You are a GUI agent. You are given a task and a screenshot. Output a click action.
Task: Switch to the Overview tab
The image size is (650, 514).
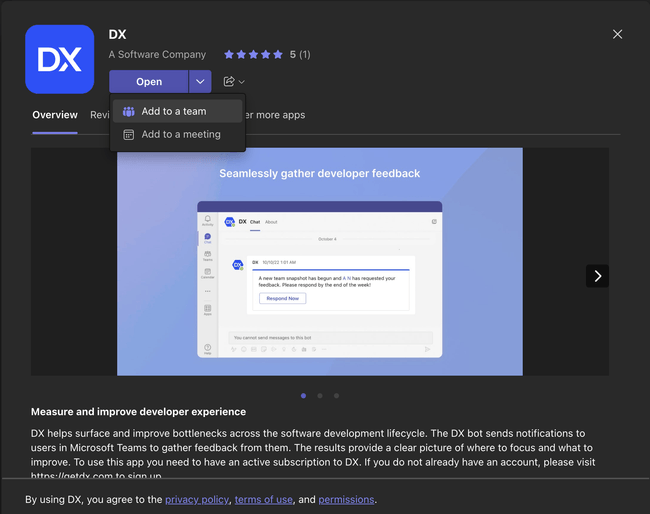[x=54, y=115]
